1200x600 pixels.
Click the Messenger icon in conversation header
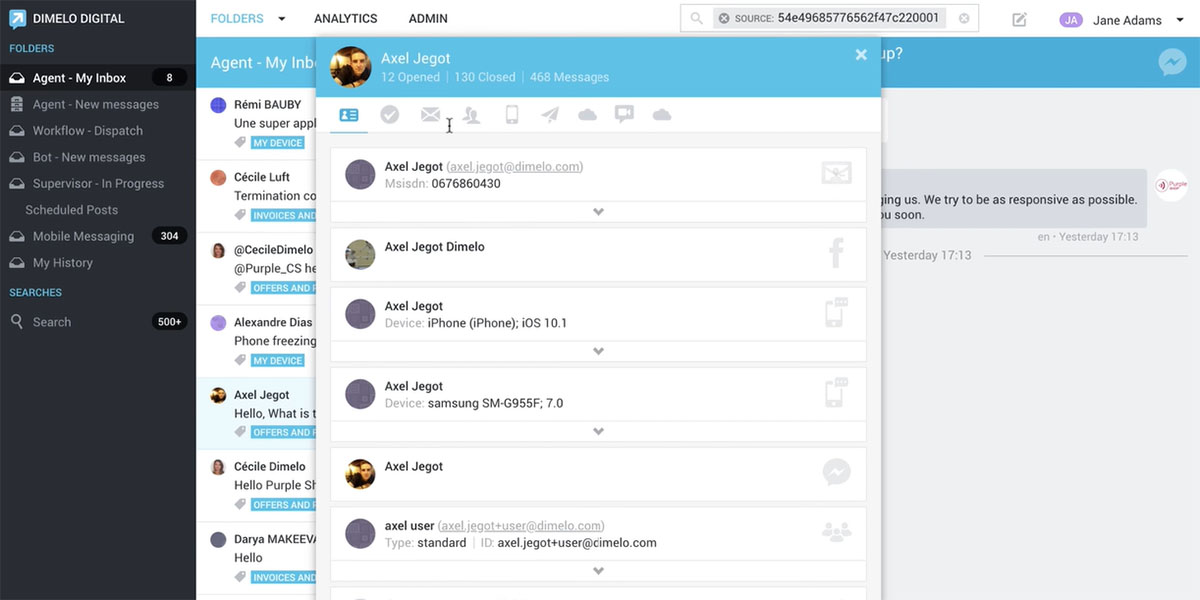point(1172,62)
